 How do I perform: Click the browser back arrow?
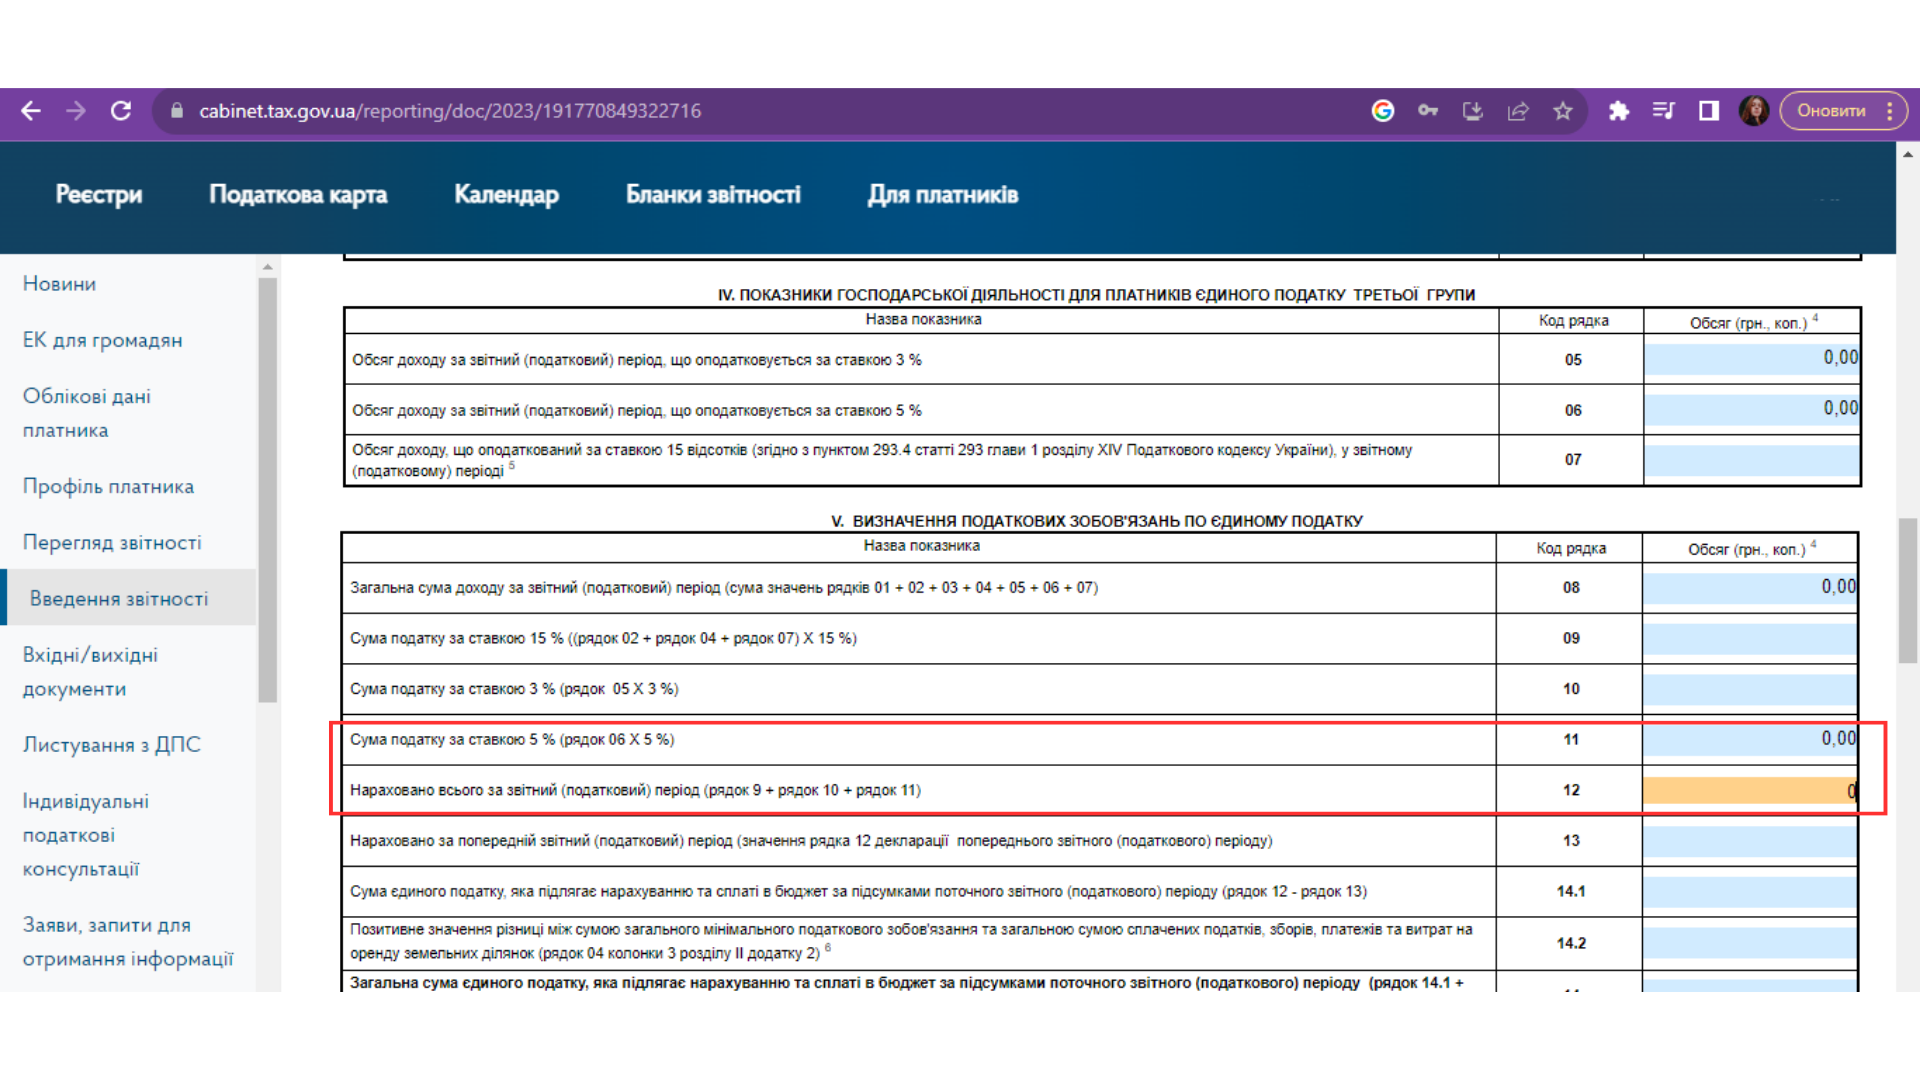click(x=31, y=111)
